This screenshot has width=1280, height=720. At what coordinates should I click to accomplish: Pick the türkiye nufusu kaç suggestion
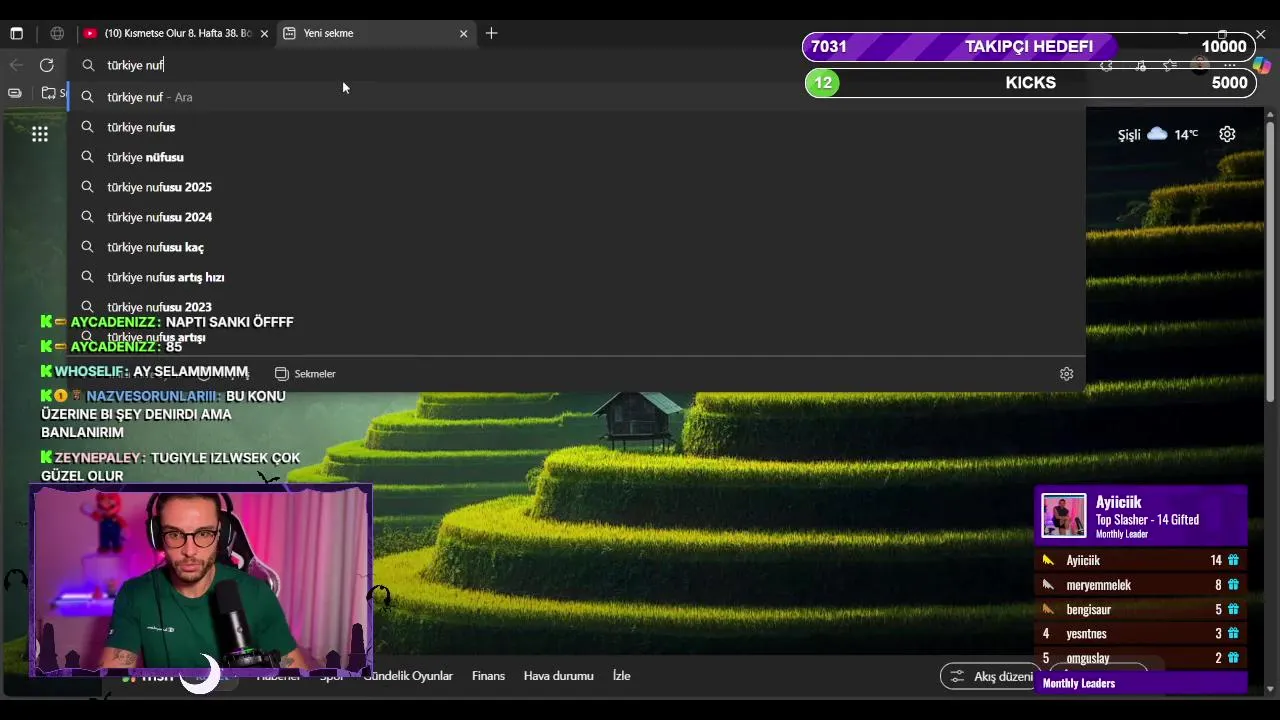[x=576, y=247]
